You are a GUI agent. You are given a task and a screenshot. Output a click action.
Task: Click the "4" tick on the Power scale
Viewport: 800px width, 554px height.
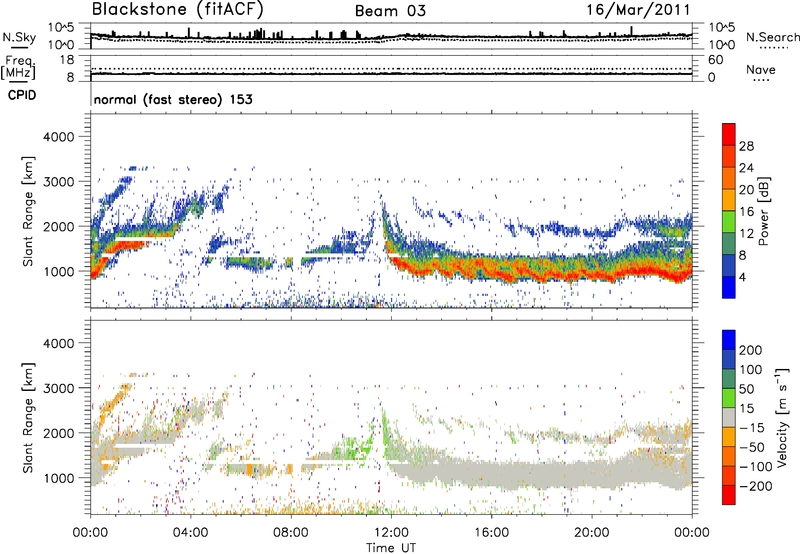742,277
